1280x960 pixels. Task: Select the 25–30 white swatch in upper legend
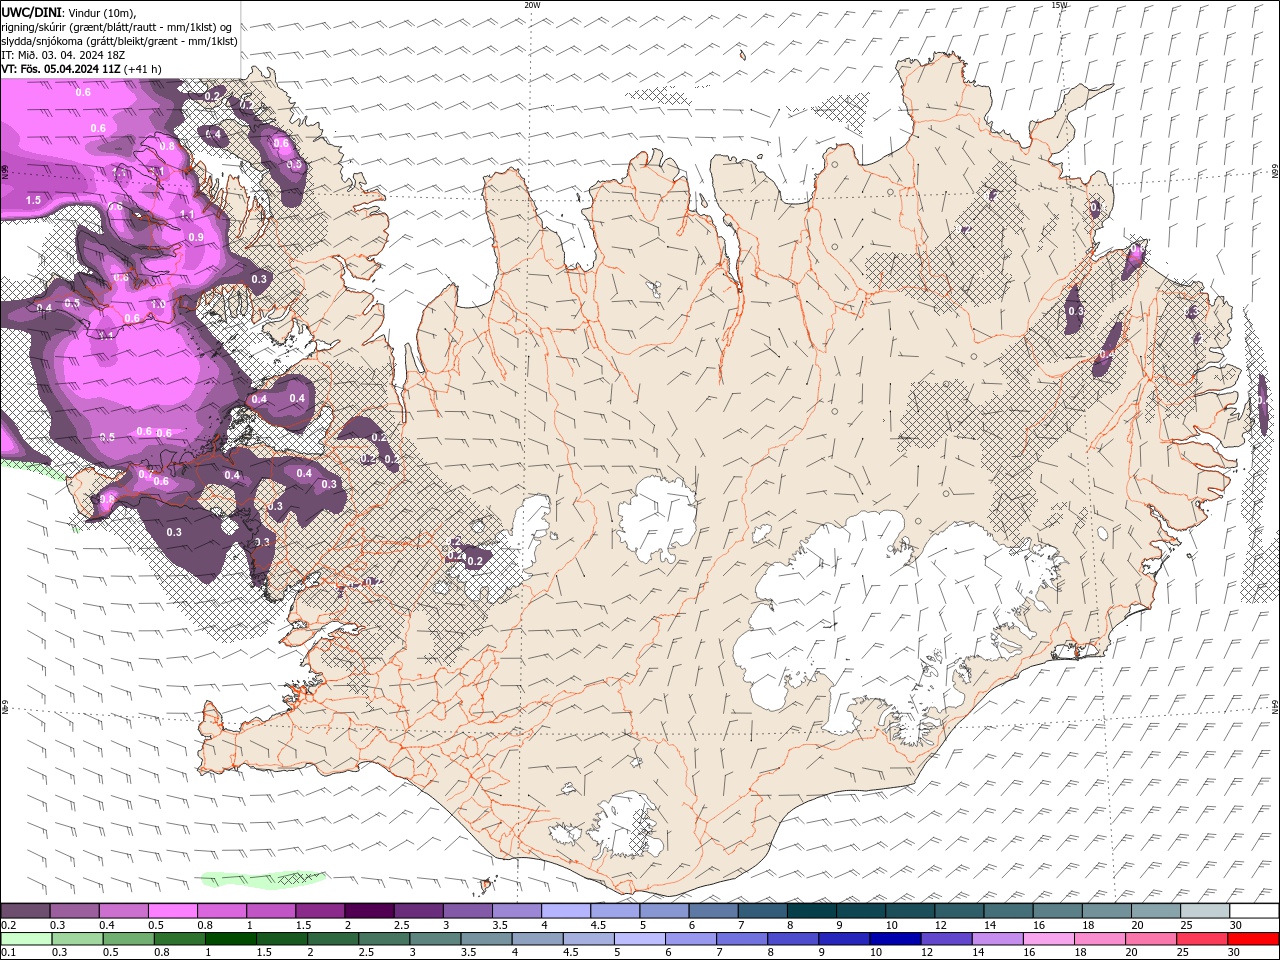[1205, 911]
